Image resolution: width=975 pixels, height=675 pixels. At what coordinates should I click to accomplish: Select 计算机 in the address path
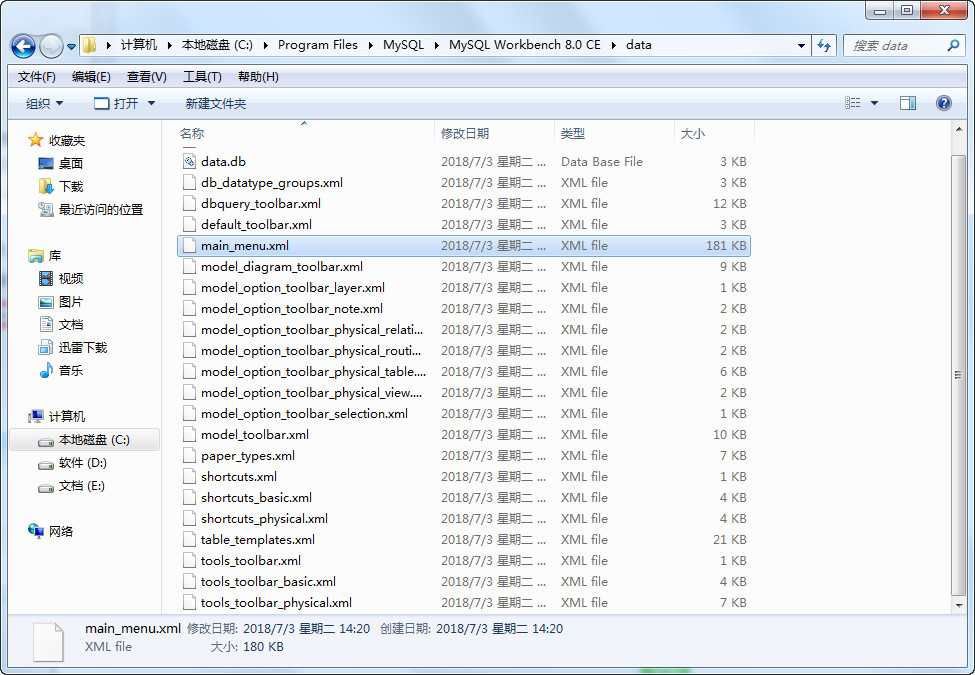(139, 45)
